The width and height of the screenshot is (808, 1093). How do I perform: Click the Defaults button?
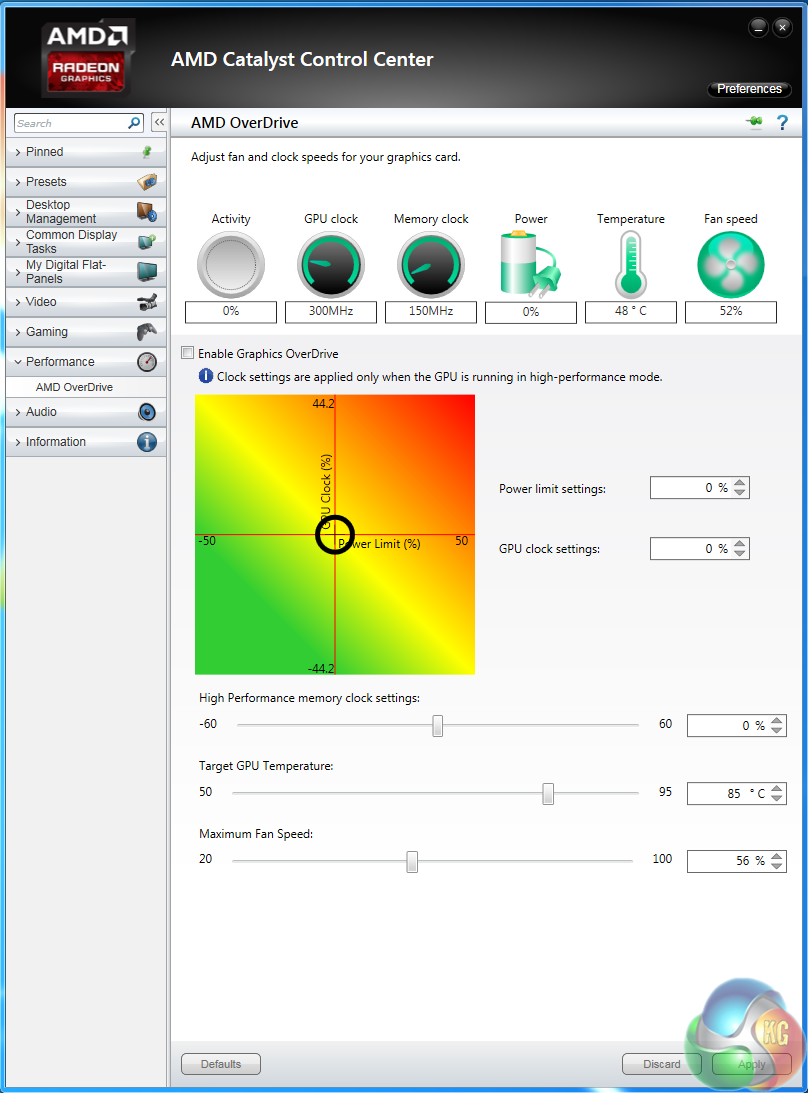tap(220, 1064)
